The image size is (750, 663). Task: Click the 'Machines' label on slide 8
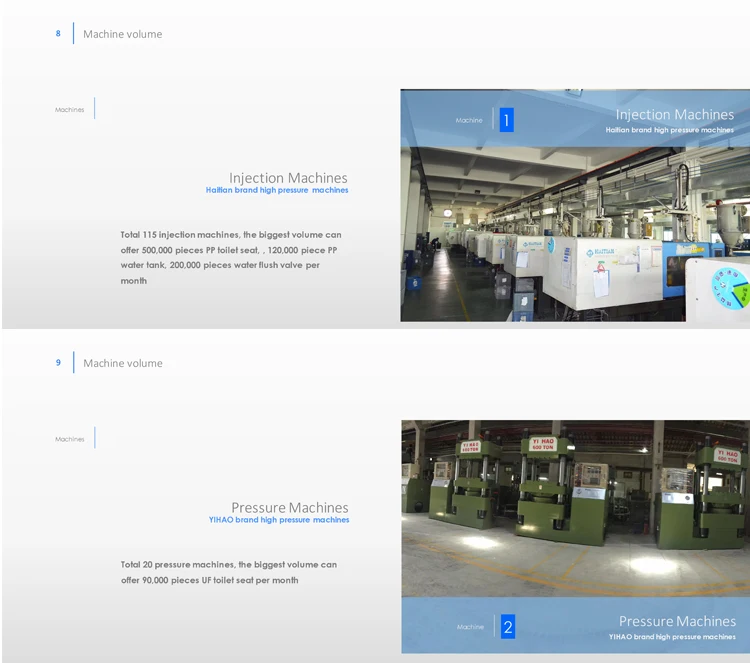tap(70, 110)
